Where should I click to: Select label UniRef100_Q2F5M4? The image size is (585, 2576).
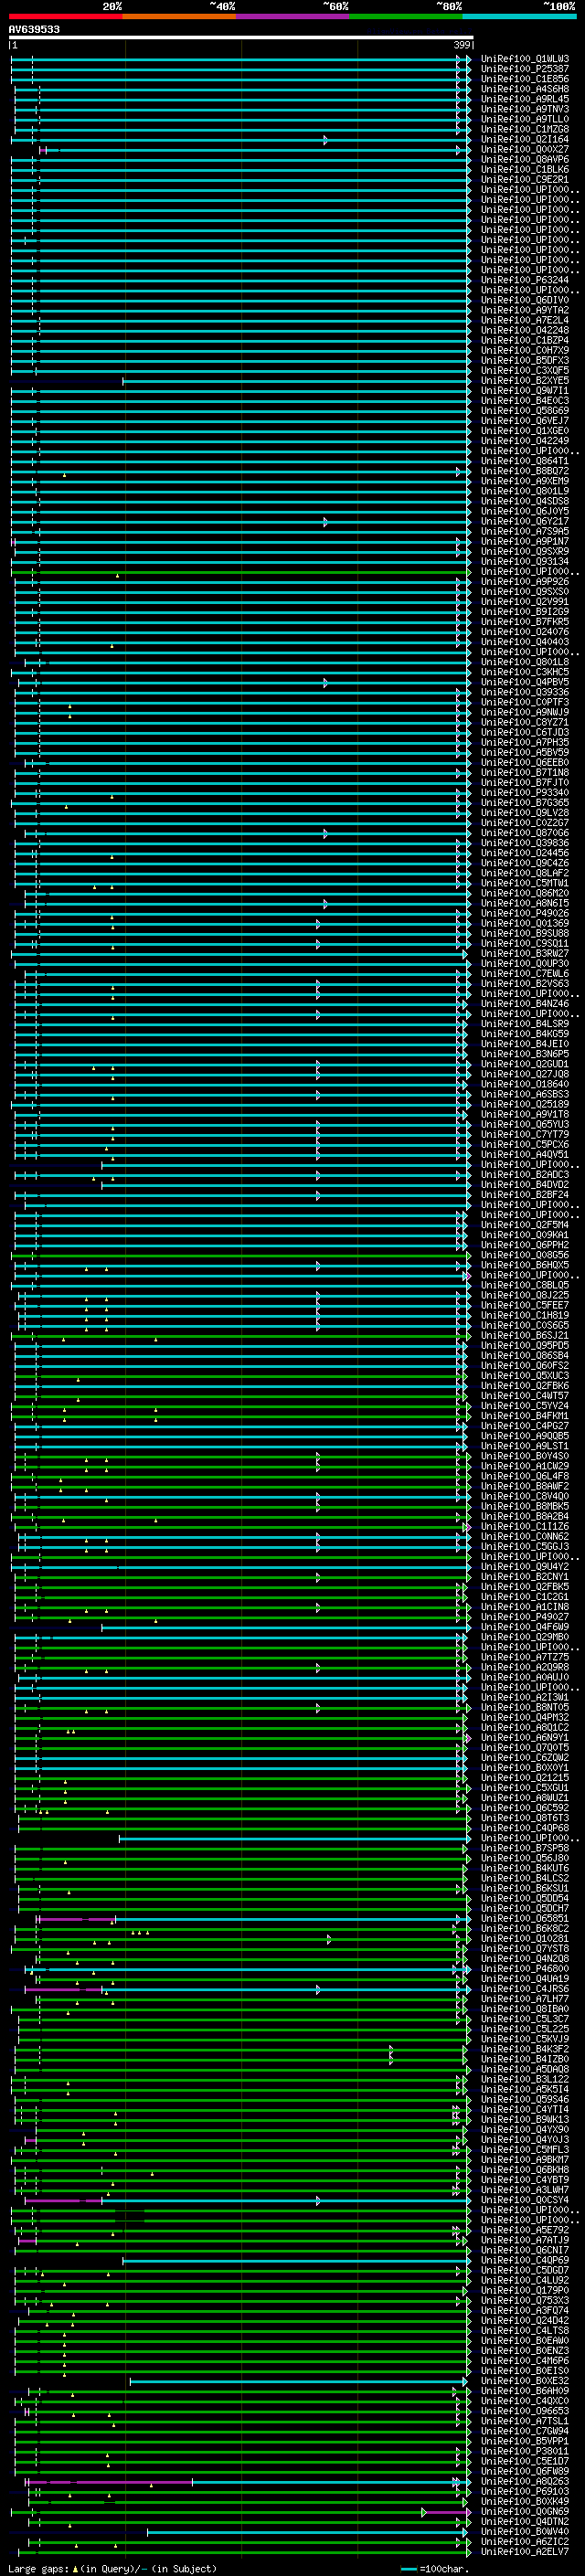click(x=525, y=1224)
